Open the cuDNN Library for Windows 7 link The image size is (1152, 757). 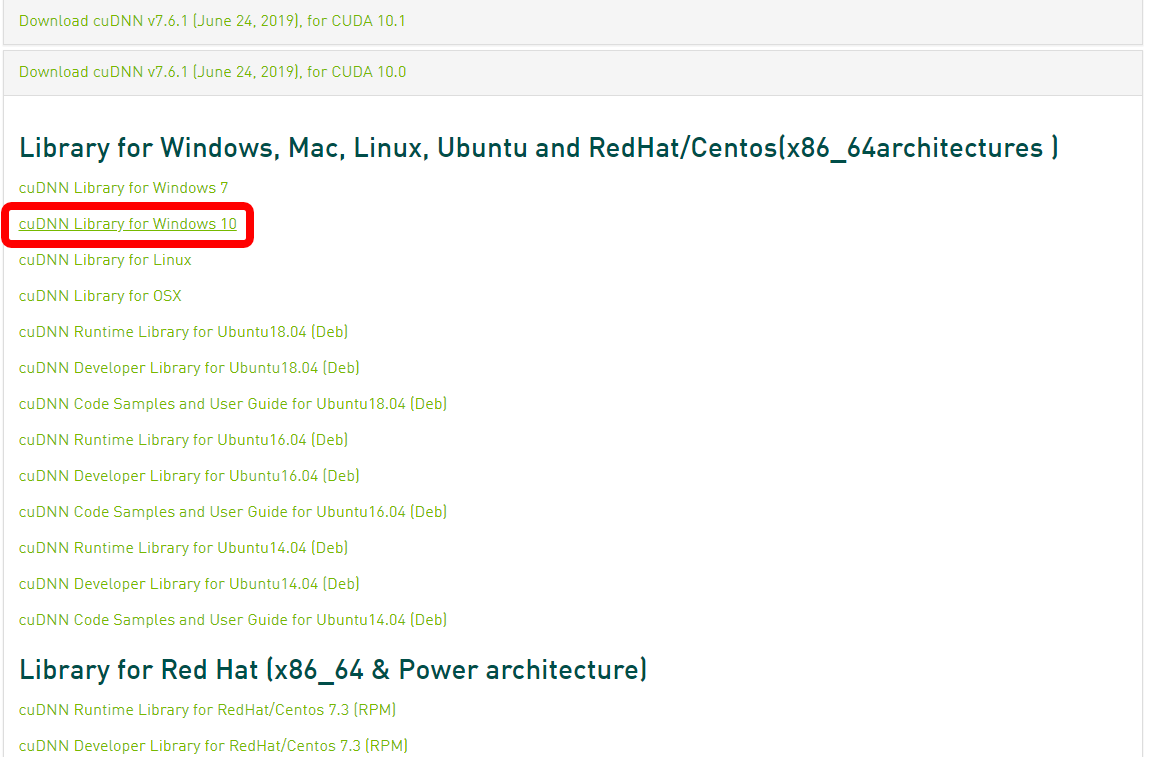(x=123, y=187)
